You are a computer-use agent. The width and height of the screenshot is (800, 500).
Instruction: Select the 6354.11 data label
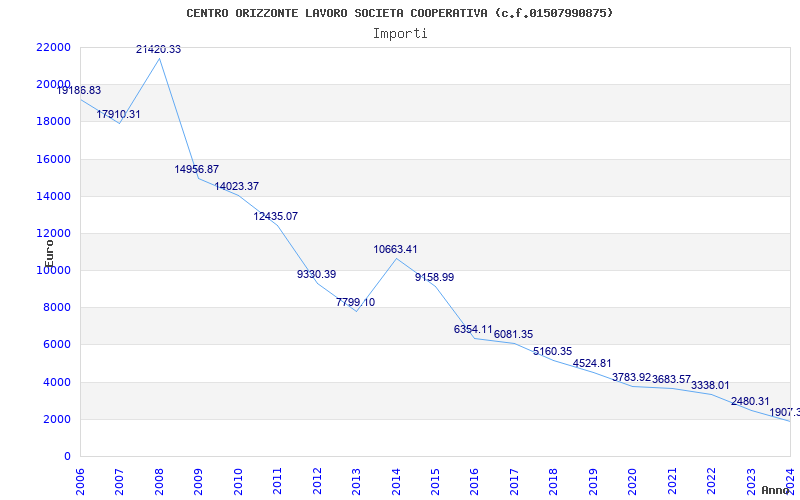point(473,330)
